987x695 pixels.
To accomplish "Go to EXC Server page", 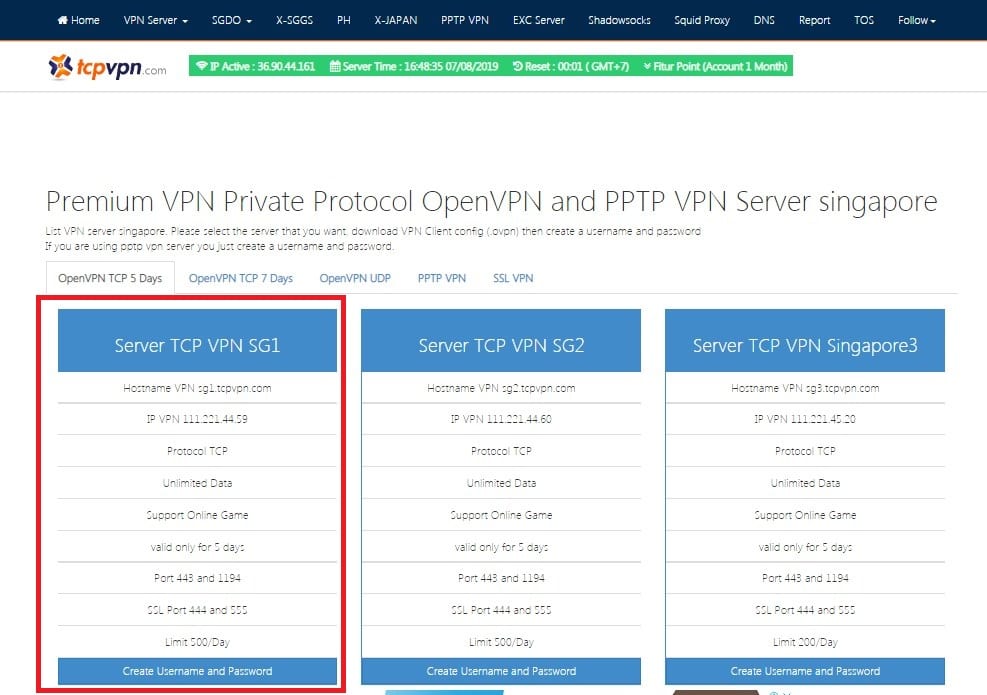I will [539, 20].
